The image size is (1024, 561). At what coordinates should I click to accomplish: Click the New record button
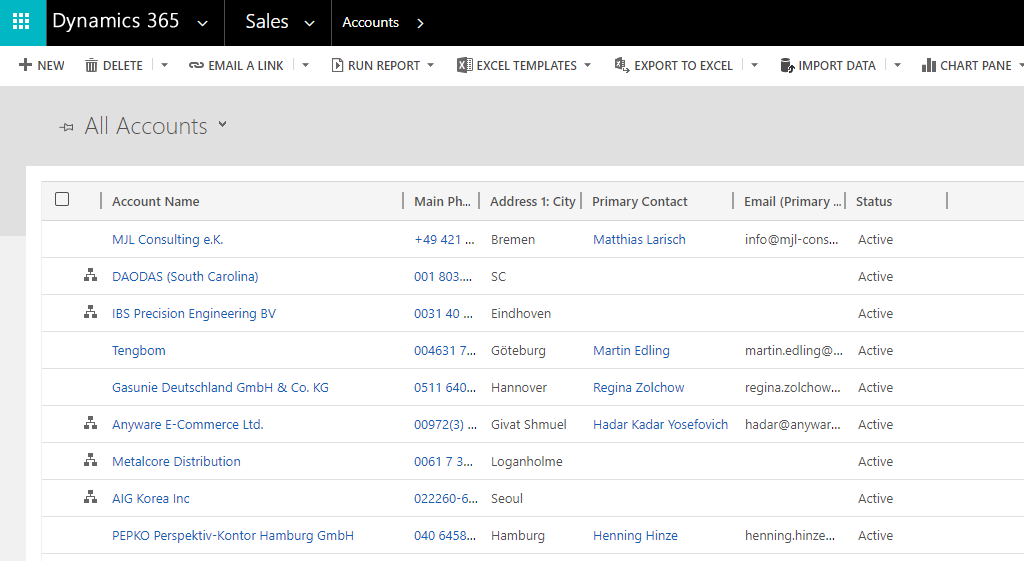(41, 65)
